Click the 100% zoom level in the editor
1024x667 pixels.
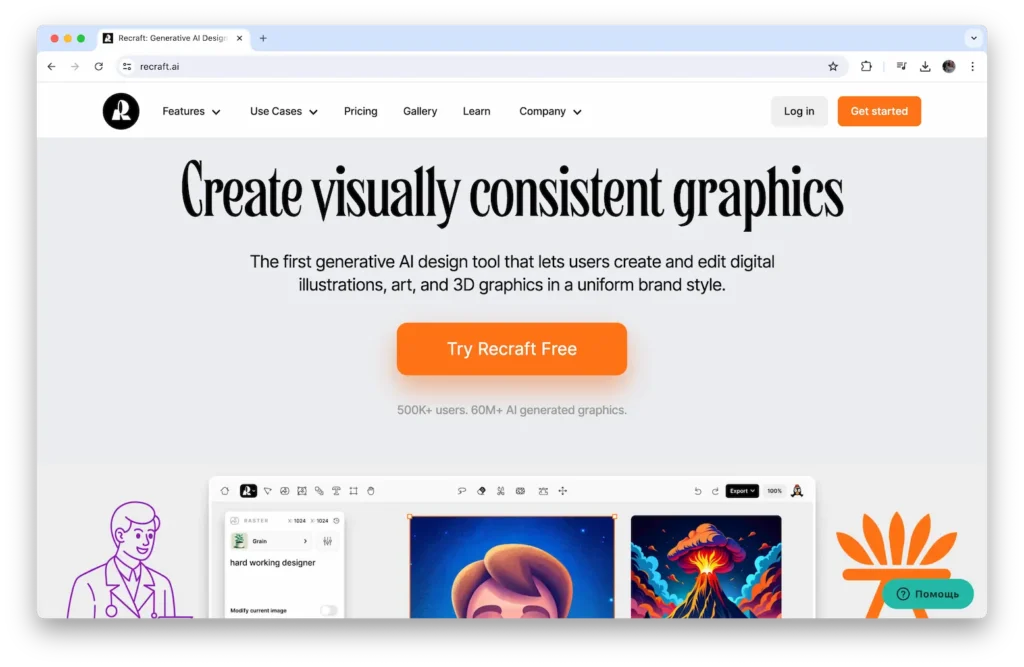774,491
